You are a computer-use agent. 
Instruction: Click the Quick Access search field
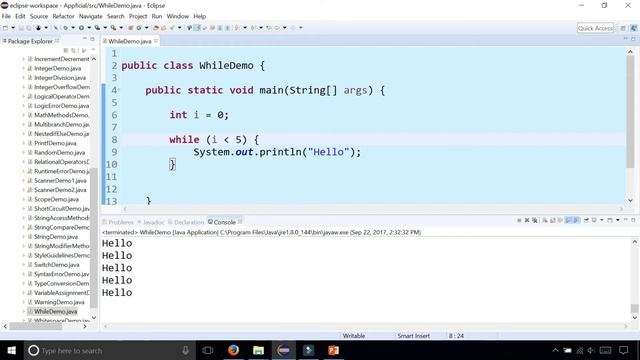tap(595, 28)
